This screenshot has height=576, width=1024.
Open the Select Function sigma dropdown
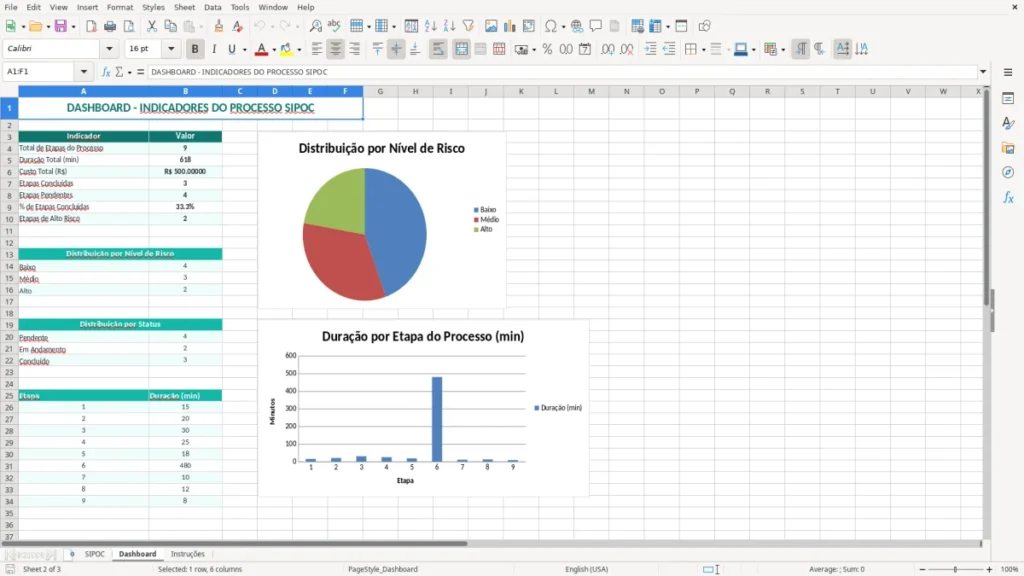pyautogui.click(x=129, y=72)
